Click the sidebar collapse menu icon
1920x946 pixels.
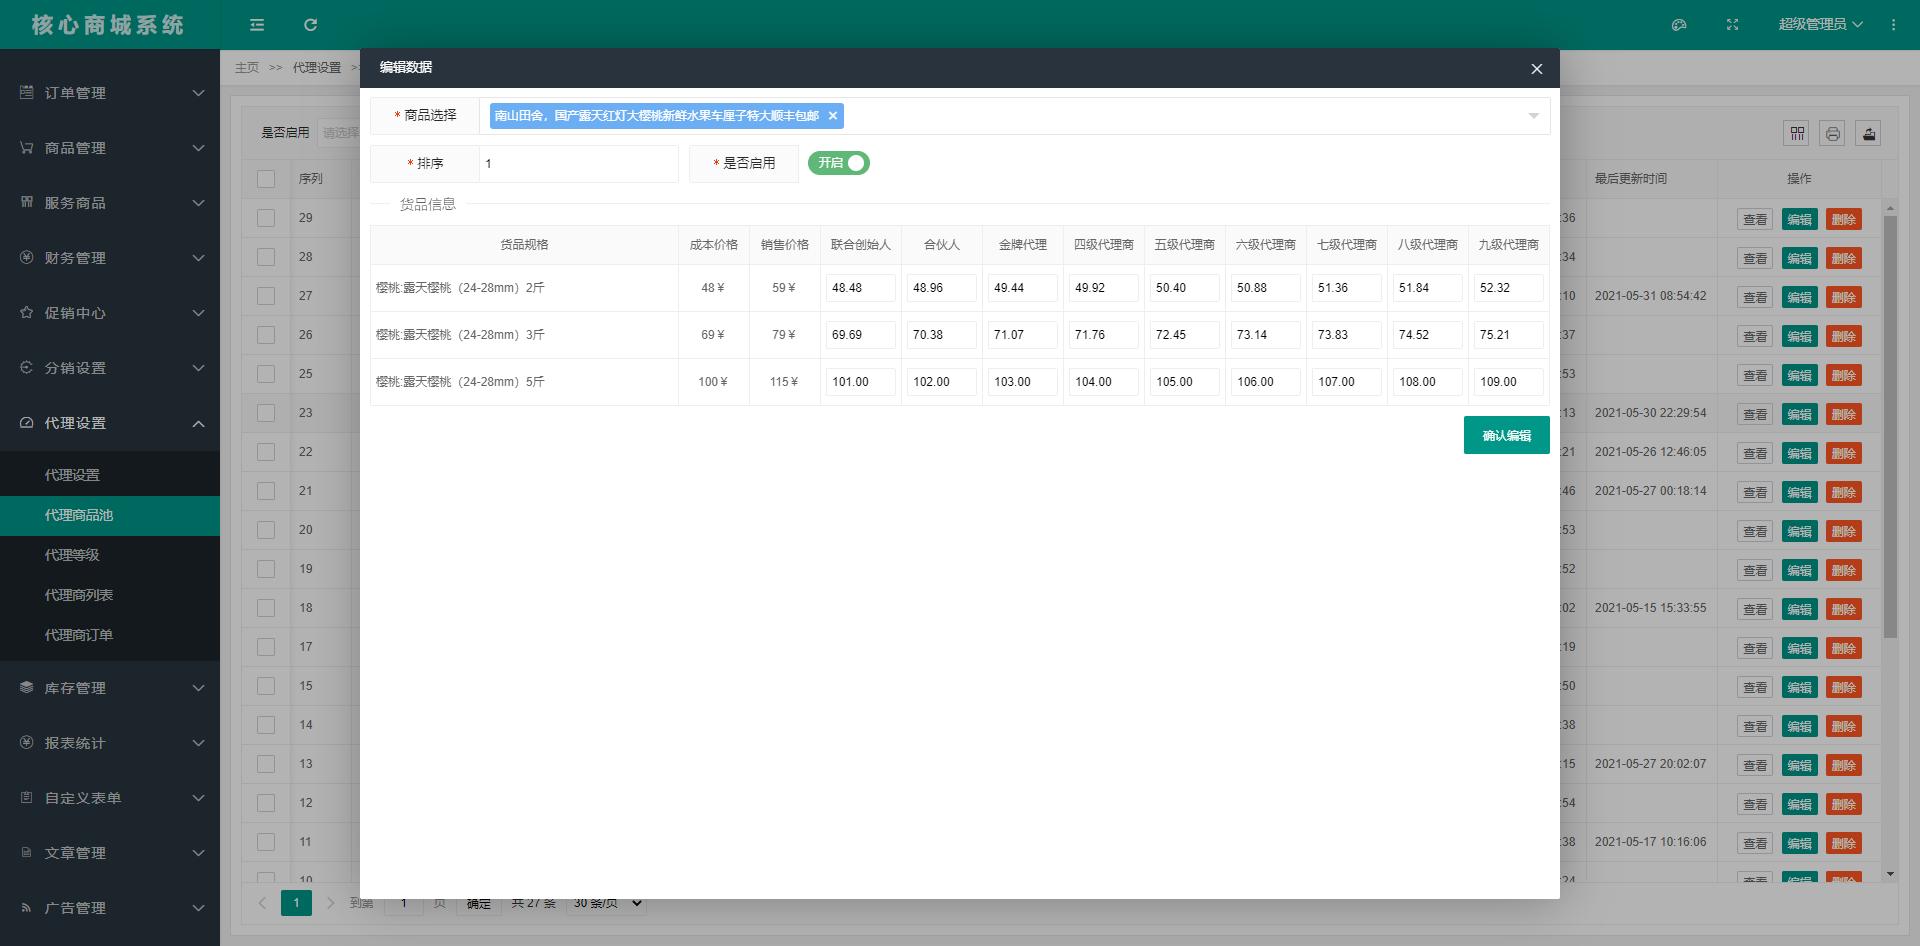click(257, 25)
